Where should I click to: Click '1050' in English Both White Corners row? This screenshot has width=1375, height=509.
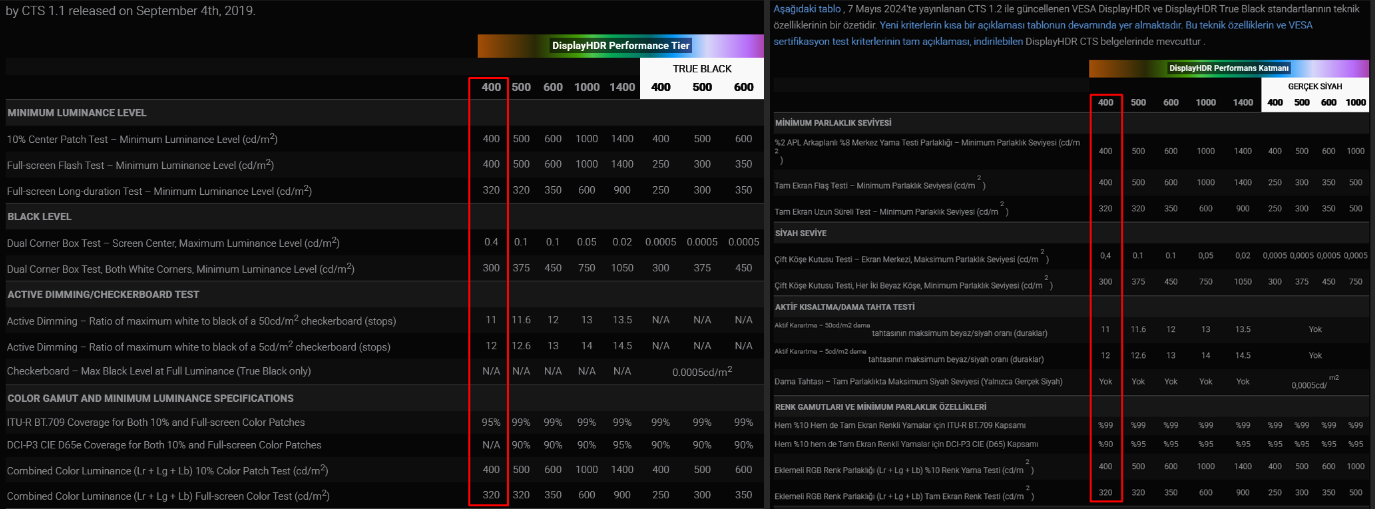pyautogui.click(x=622, y=268)
